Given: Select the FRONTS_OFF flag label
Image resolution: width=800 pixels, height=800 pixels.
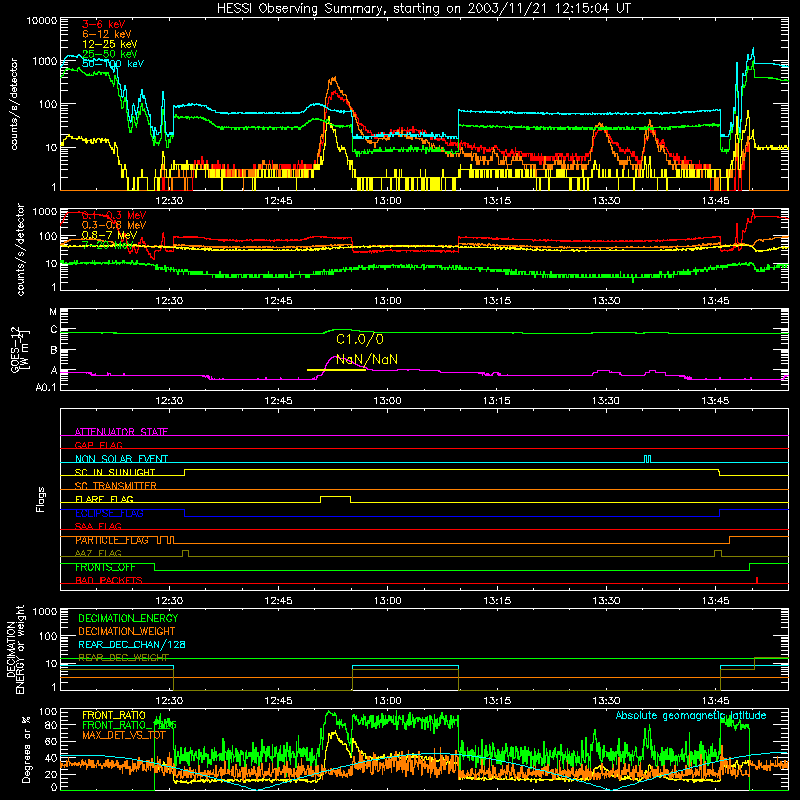Looking at the screenshot, I should coord(106,567).
